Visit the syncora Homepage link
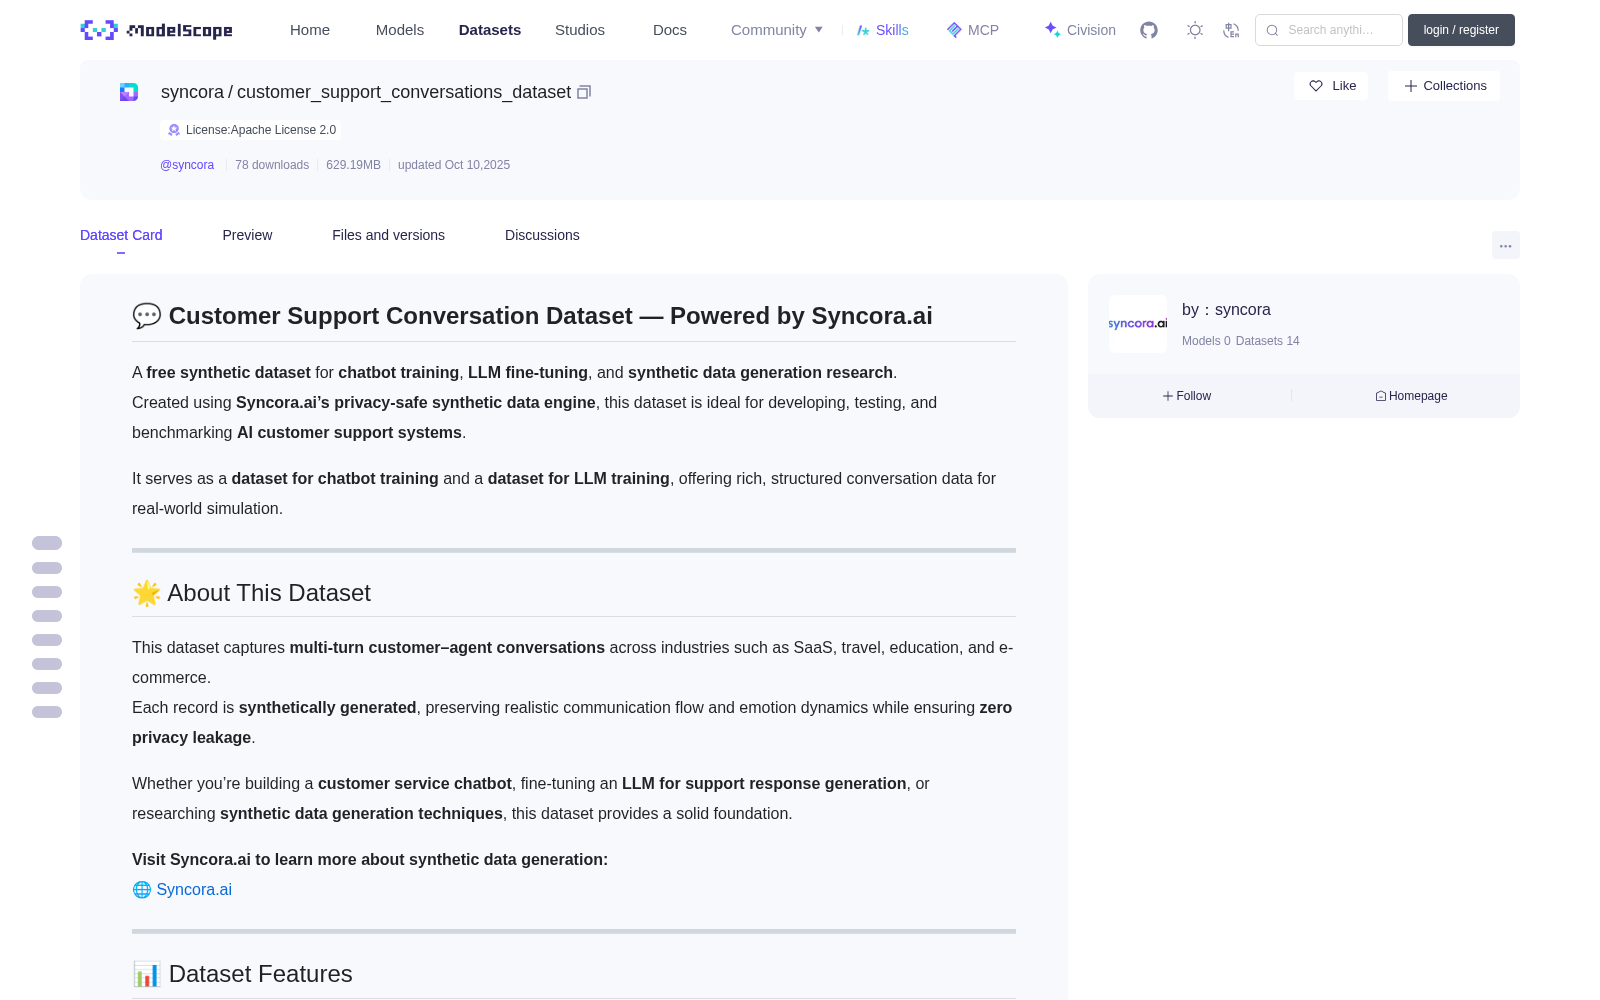 click(1411, 396)
